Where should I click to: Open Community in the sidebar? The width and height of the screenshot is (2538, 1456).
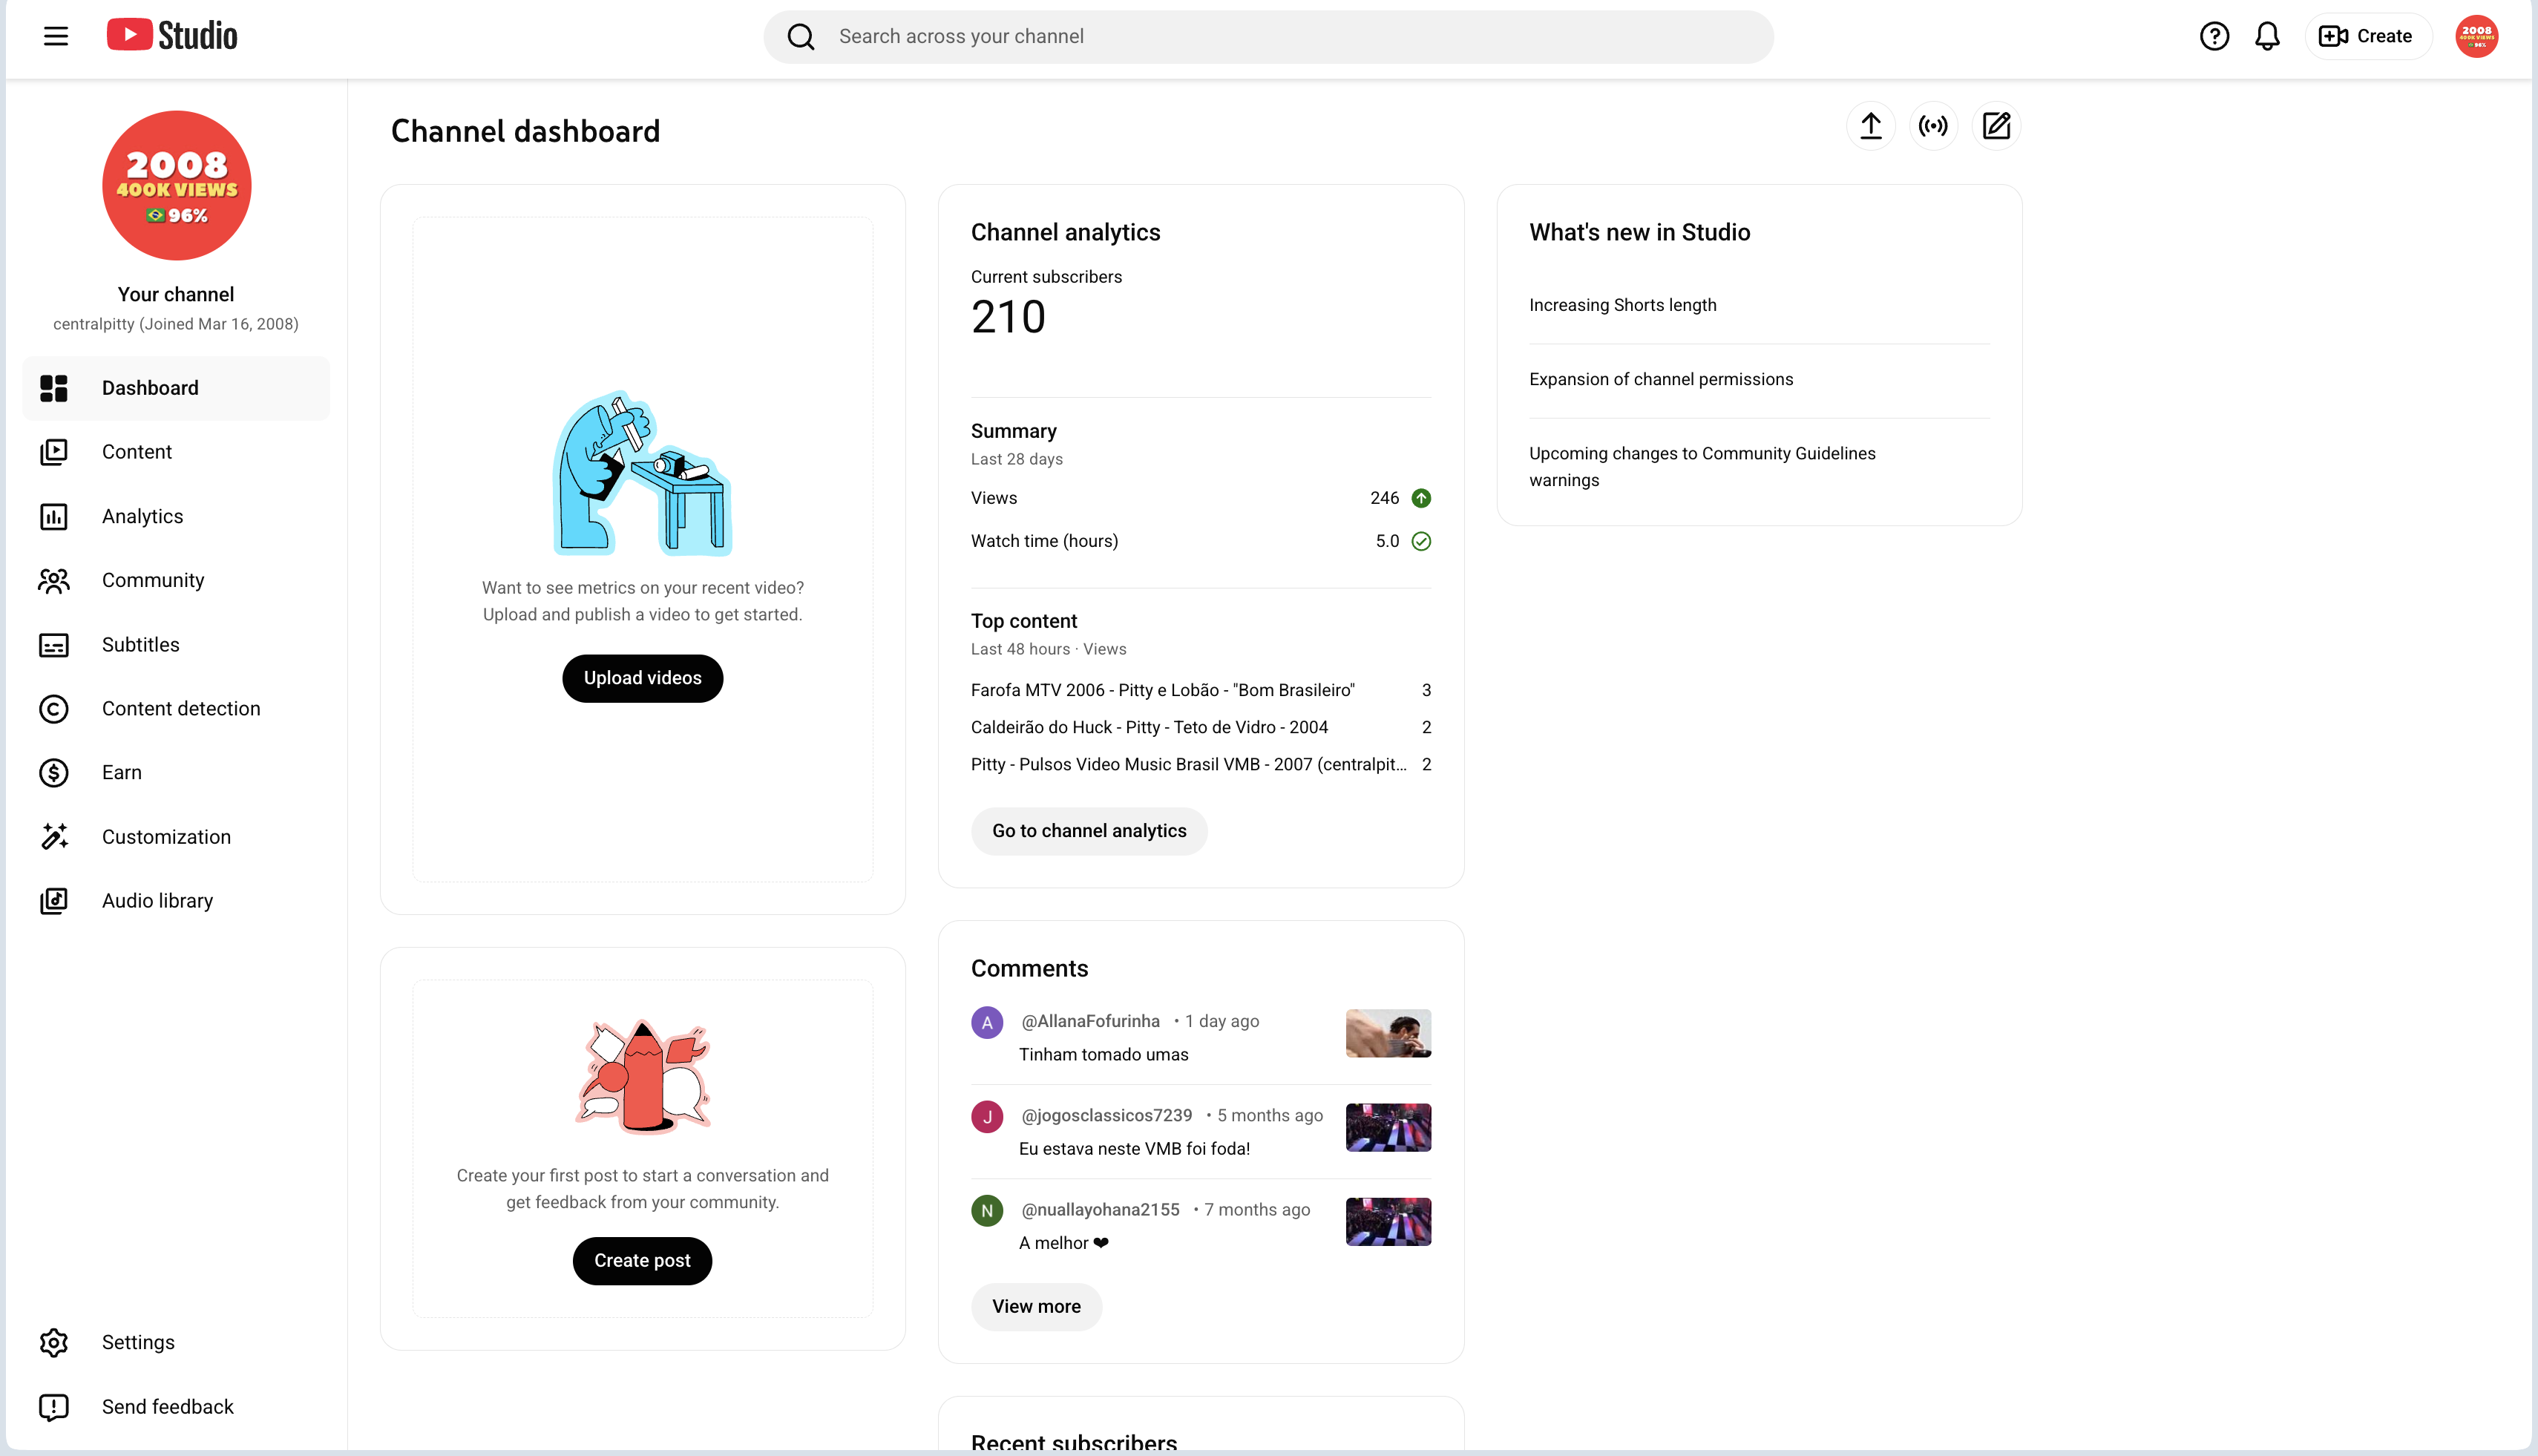point(176,581)
